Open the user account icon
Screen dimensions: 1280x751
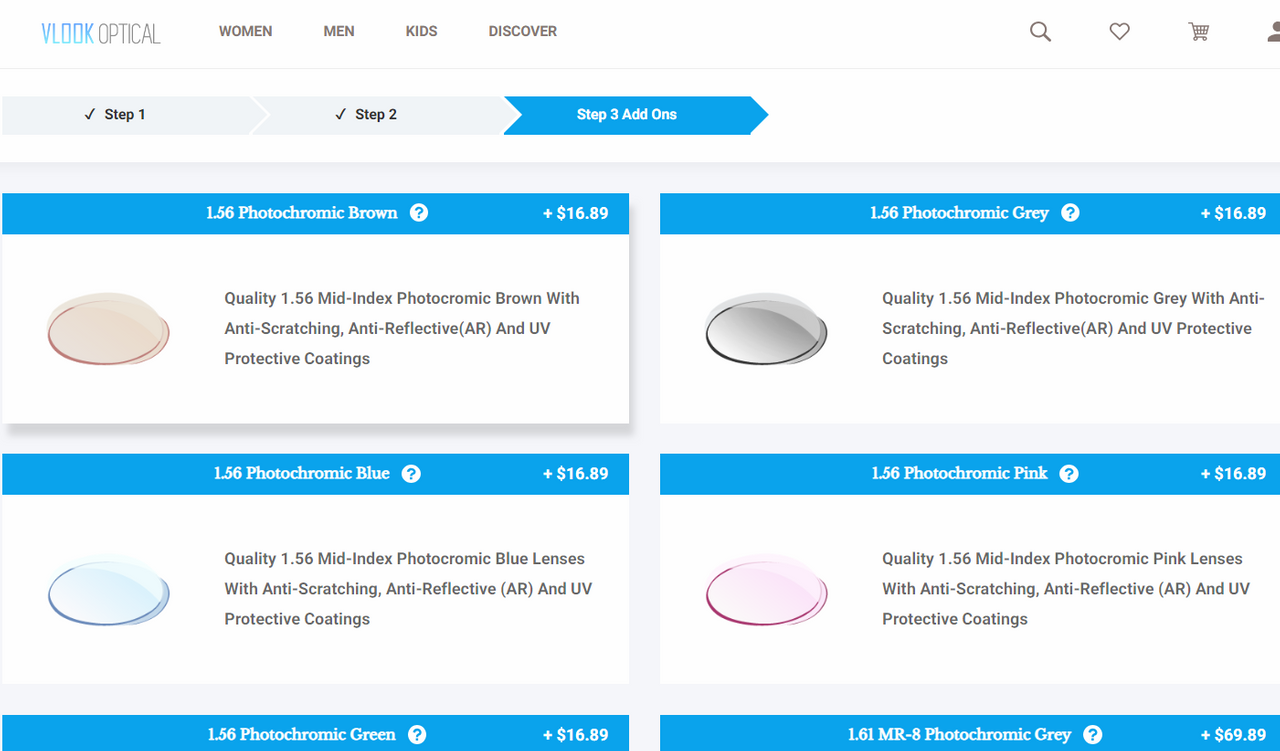(1273, 32)
